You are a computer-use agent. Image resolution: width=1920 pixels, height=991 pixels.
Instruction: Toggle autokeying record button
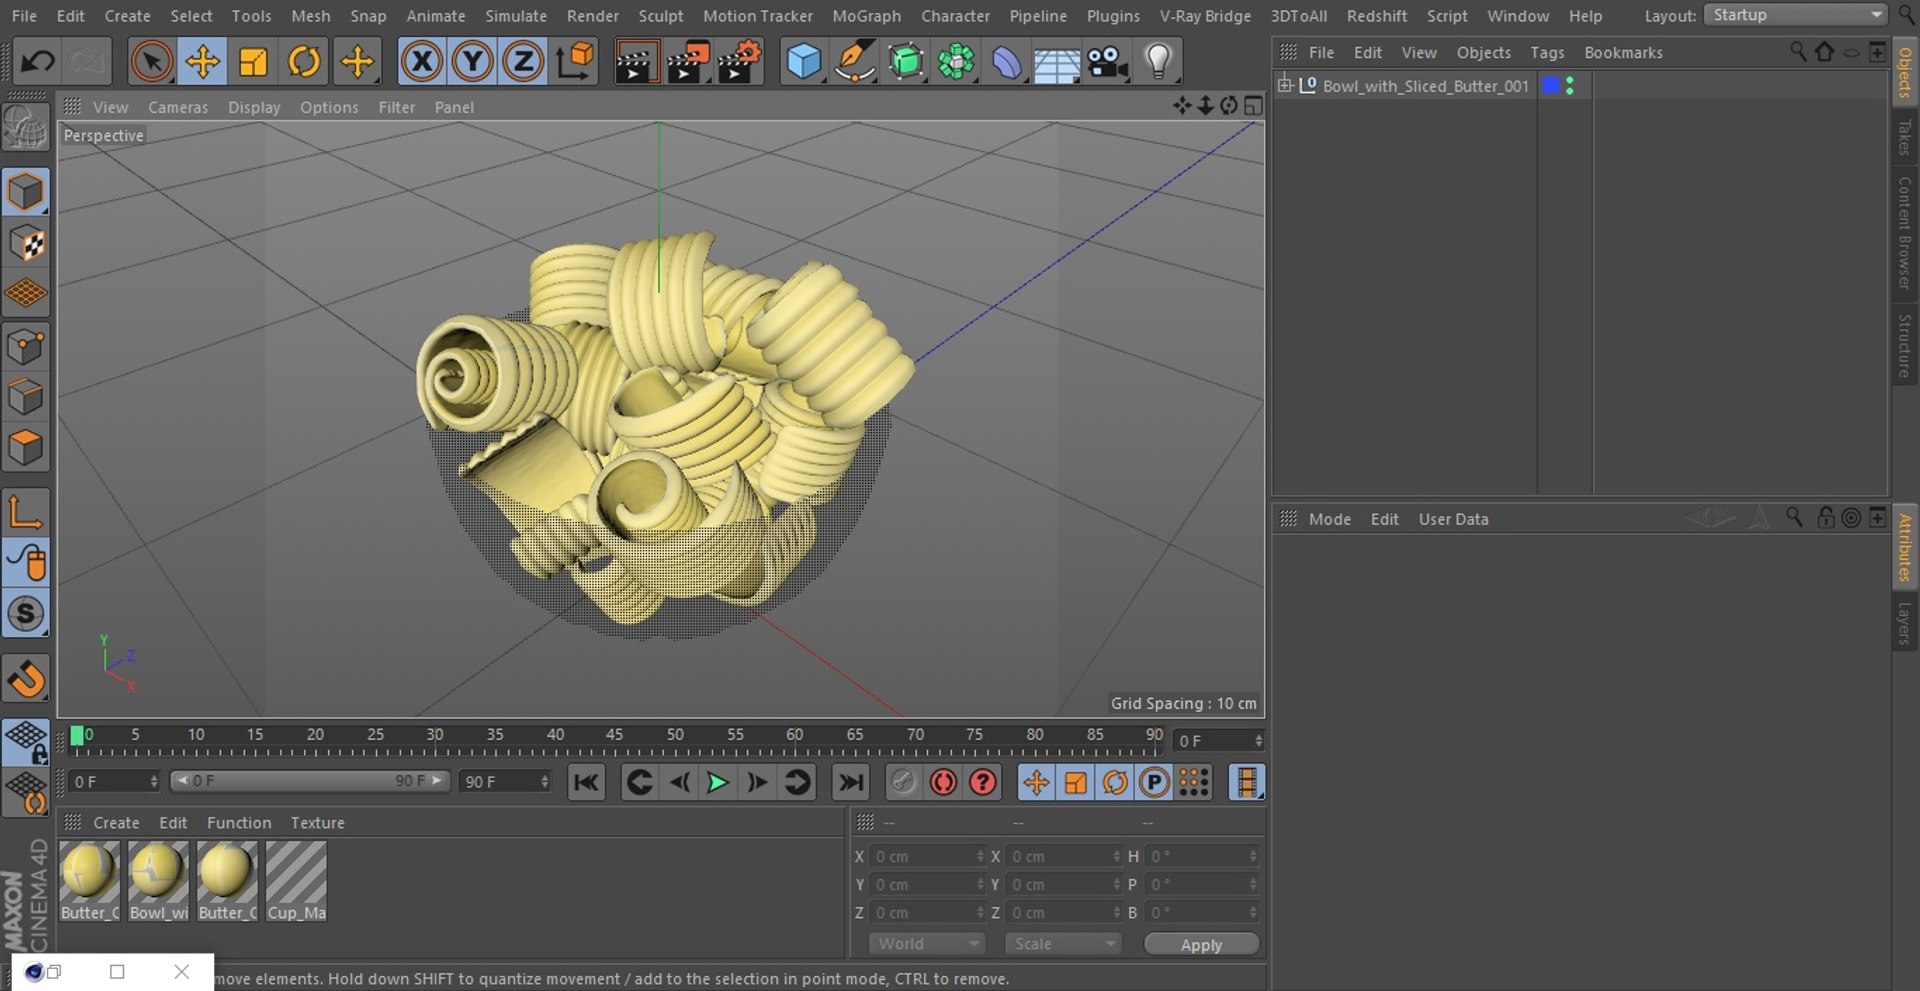[x=943, y=782]
